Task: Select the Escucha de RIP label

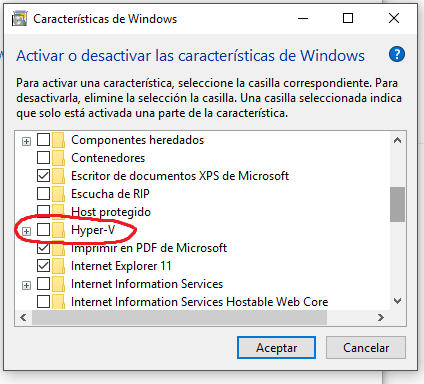Action: [110, 194]
